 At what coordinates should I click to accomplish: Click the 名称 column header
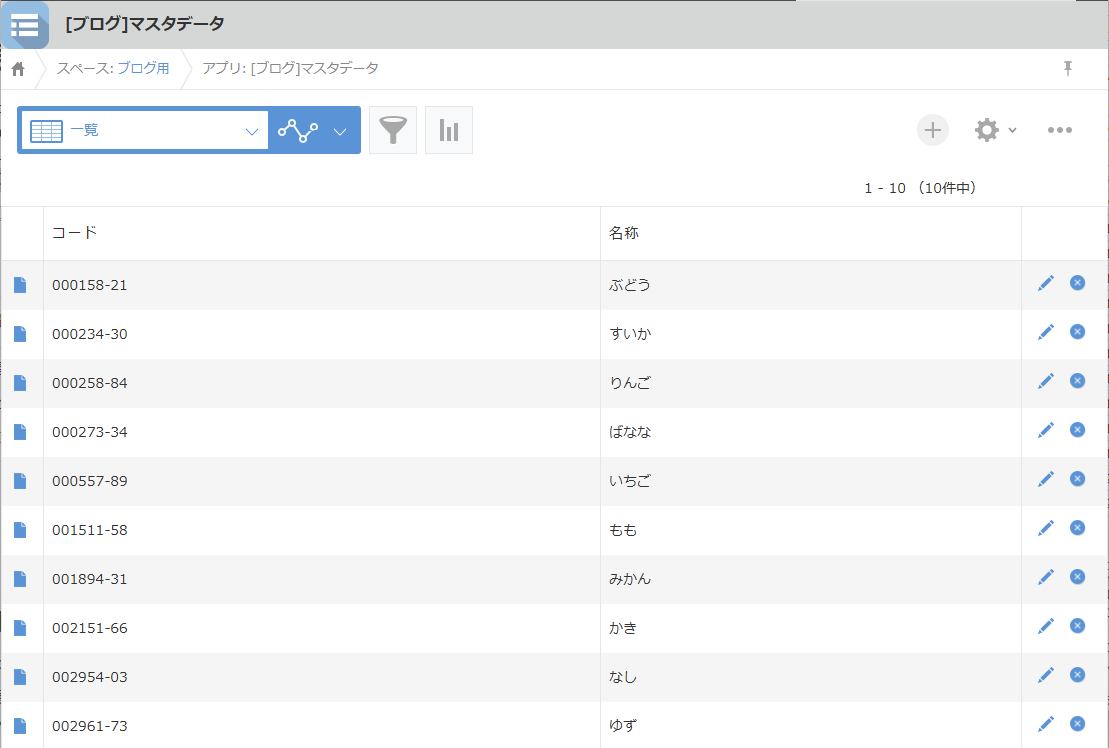coord(624,233)
